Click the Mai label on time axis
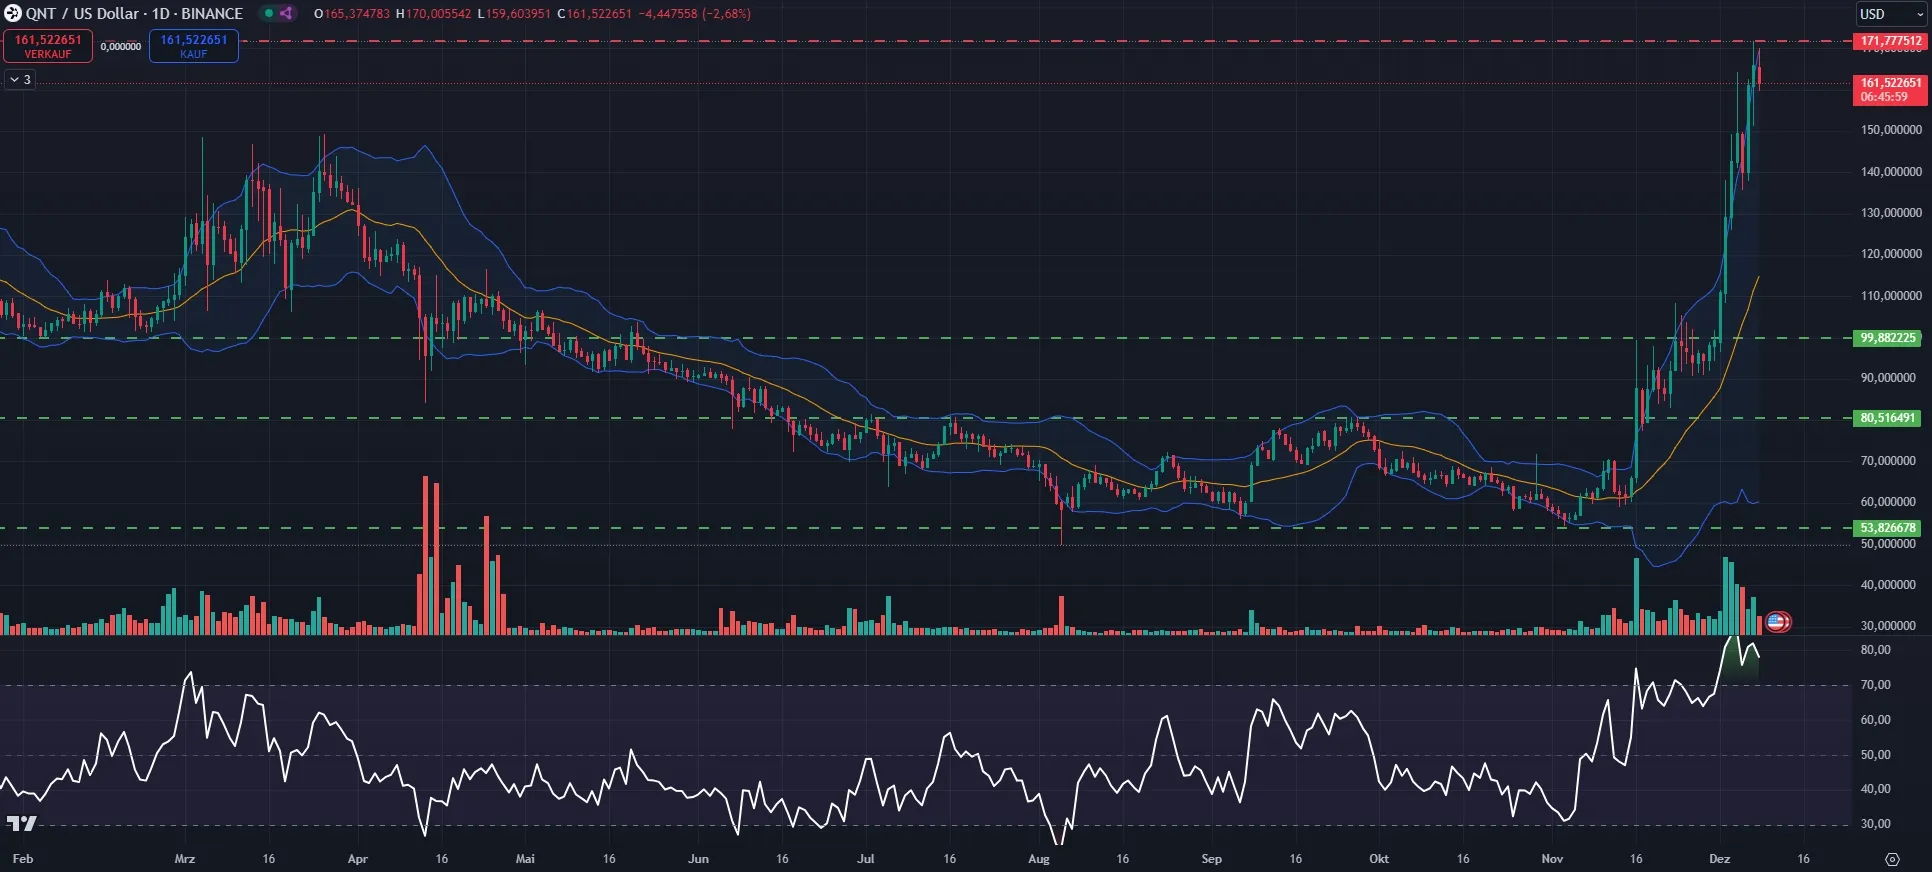 pos(525,859)
